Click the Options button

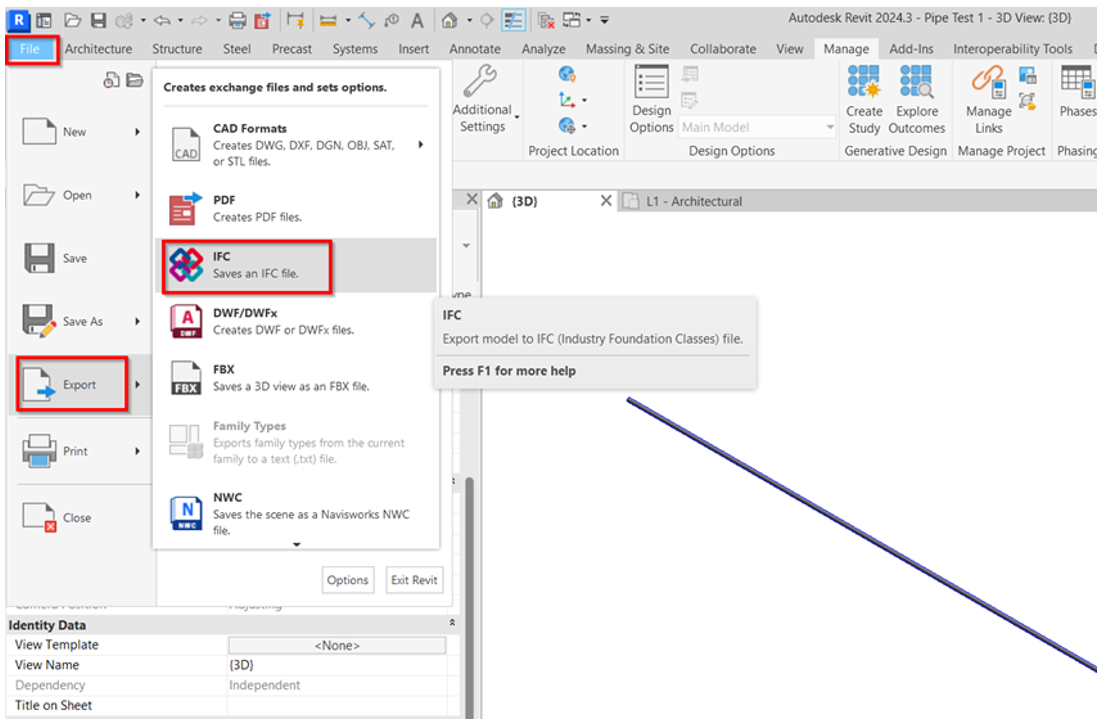click(x=348, y=580)
